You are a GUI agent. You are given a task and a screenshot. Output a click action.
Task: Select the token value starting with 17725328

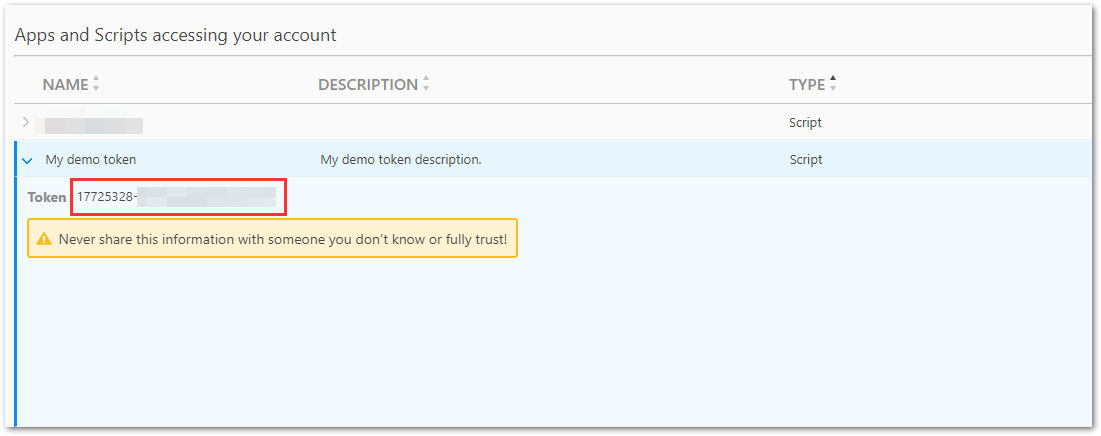point(177,197)
